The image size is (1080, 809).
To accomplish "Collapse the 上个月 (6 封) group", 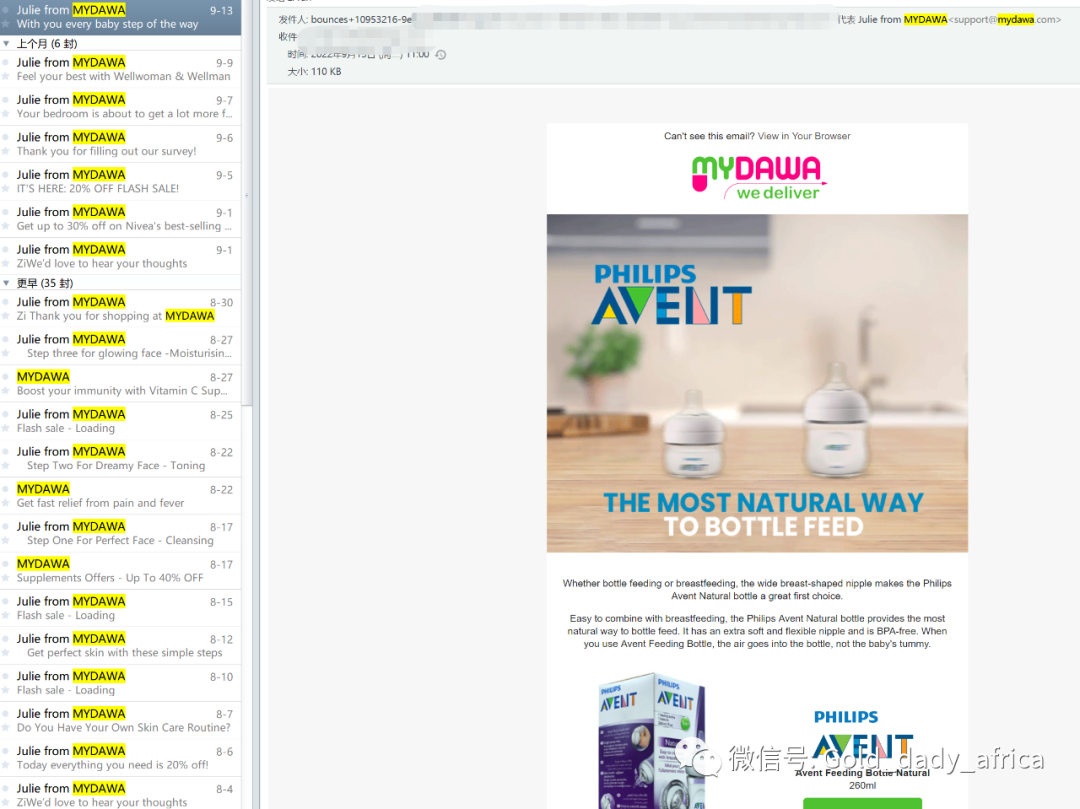I will pyautogui.click(x=6, y=43).
